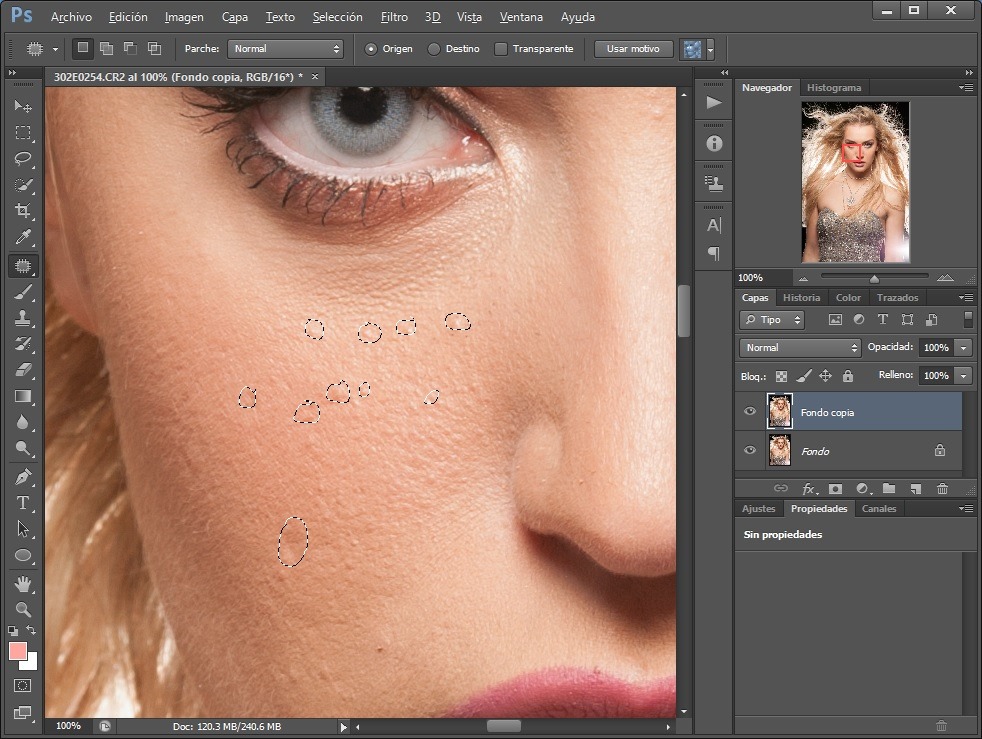Switch to the Canales tab
Screen dimensions: 982x739
pyautogui.click(x=878, y=509)
